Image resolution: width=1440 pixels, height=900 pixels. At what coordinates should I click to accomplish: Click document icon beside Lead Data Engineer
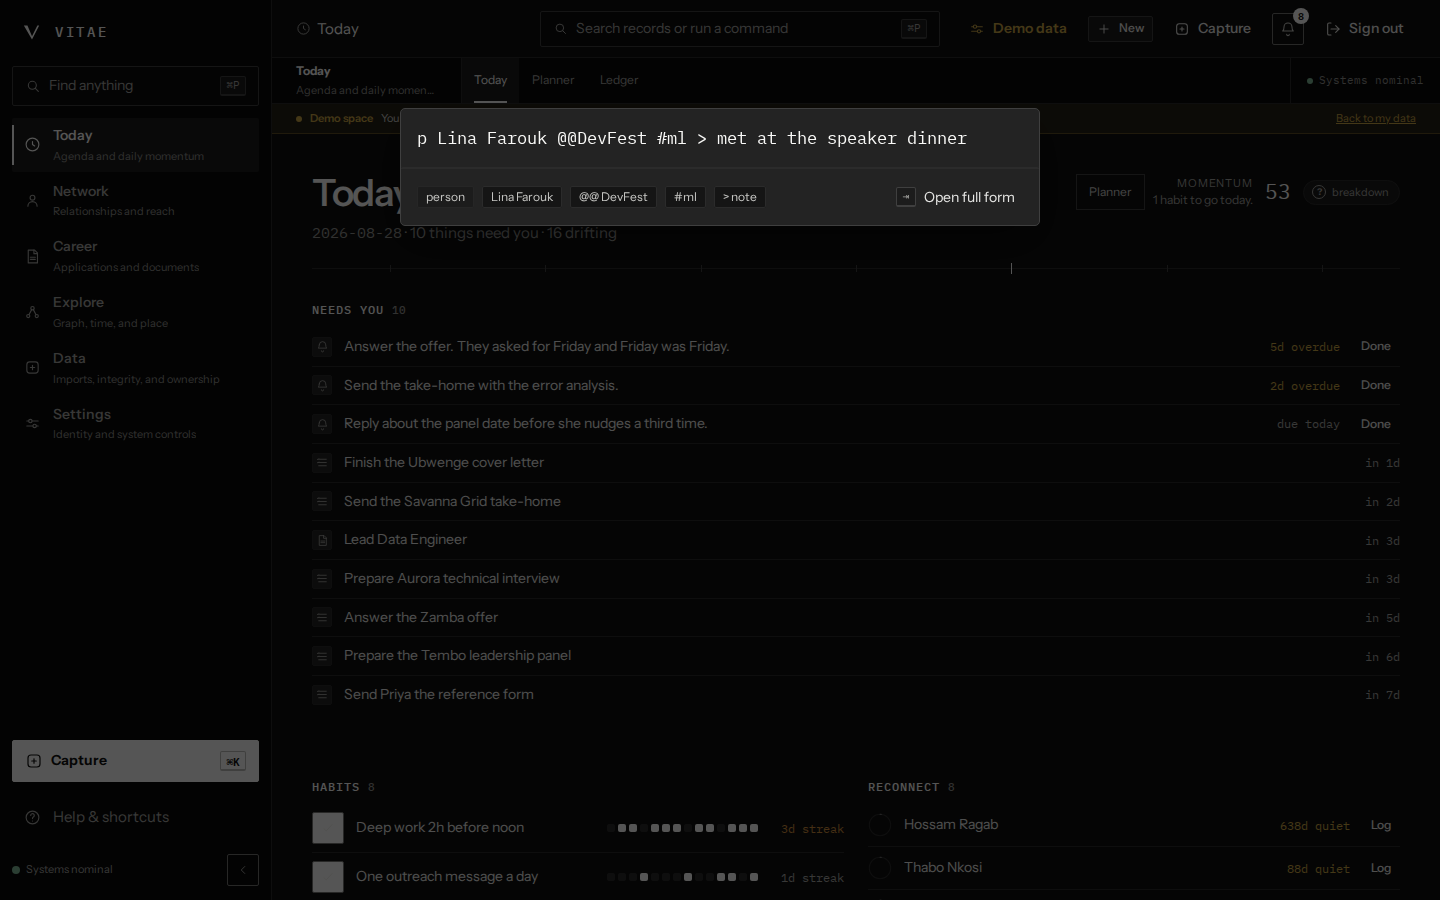(322, 540)
